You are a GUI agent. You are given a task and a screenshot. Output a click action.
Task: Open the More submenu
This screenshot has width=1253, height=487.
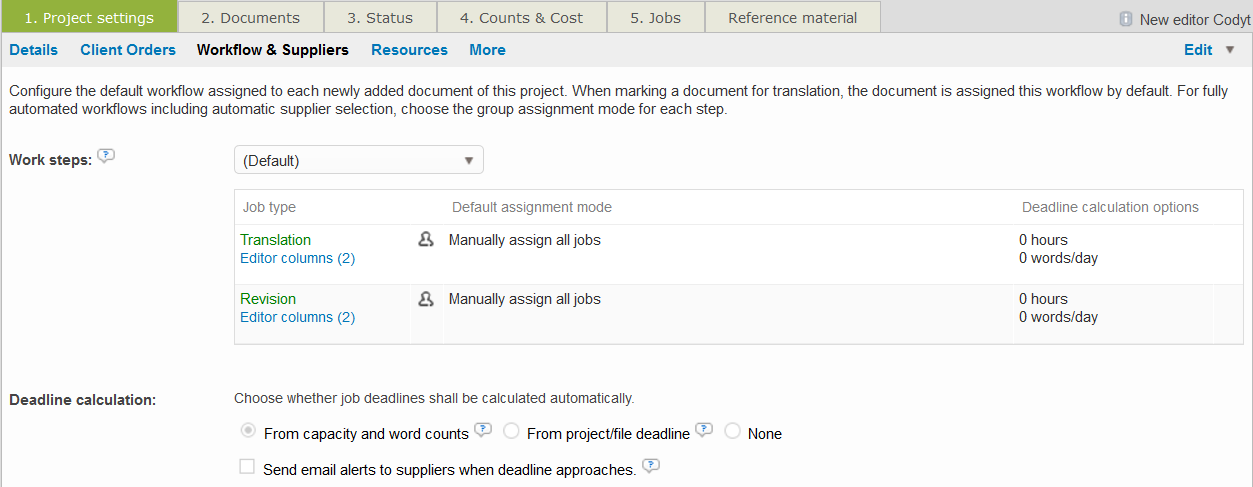pyautogui.click(x=487, y=50)
